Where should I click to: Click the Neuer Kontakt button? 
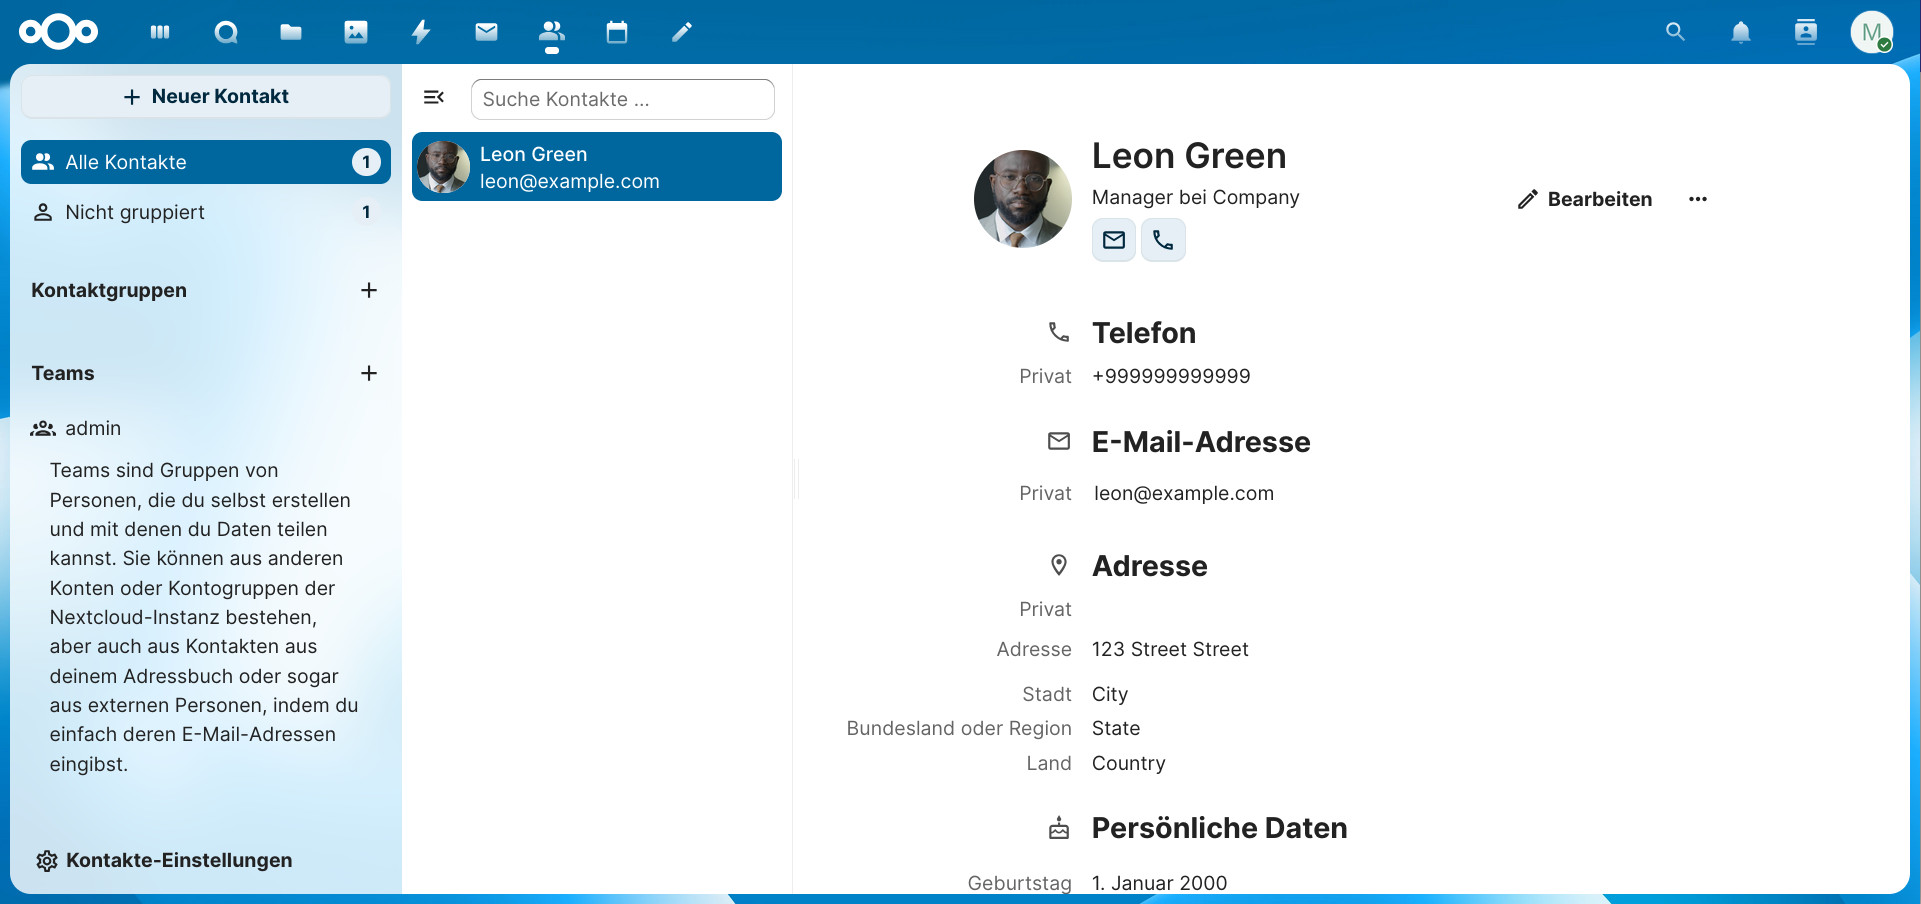click(205, 96)
